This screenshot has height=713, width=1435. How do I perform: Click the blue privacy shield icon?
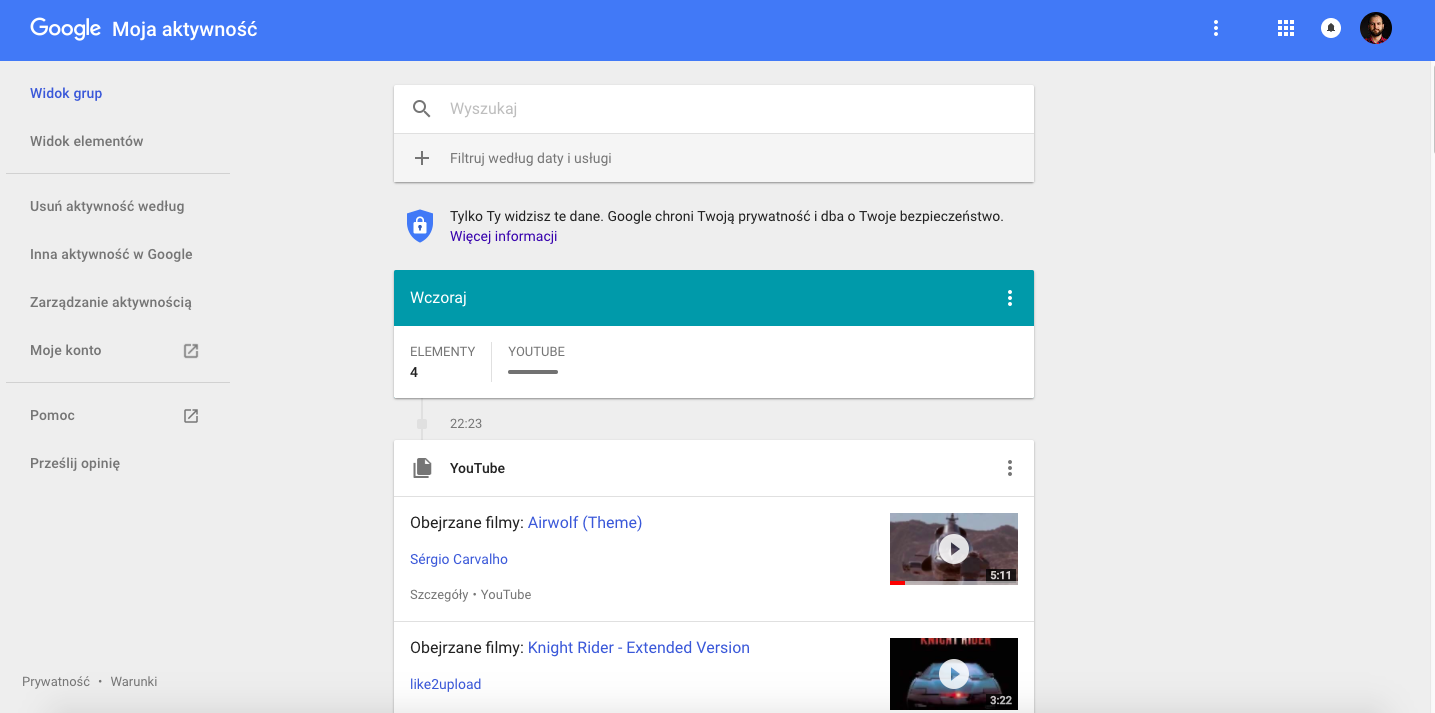[x=420, y=226]
